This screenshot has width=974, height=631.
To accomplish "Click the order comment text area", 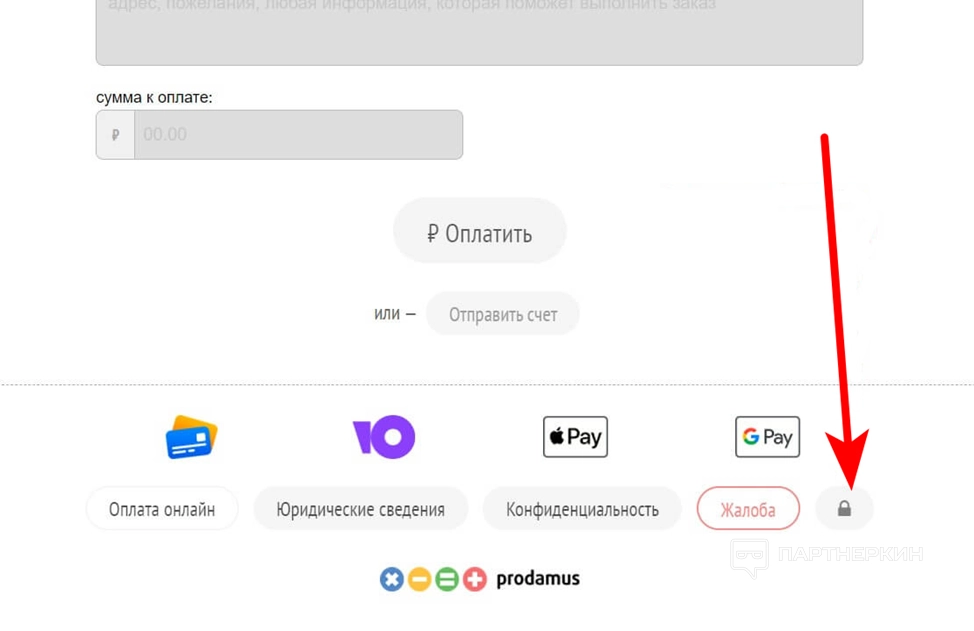I will (x=479, y=32).
